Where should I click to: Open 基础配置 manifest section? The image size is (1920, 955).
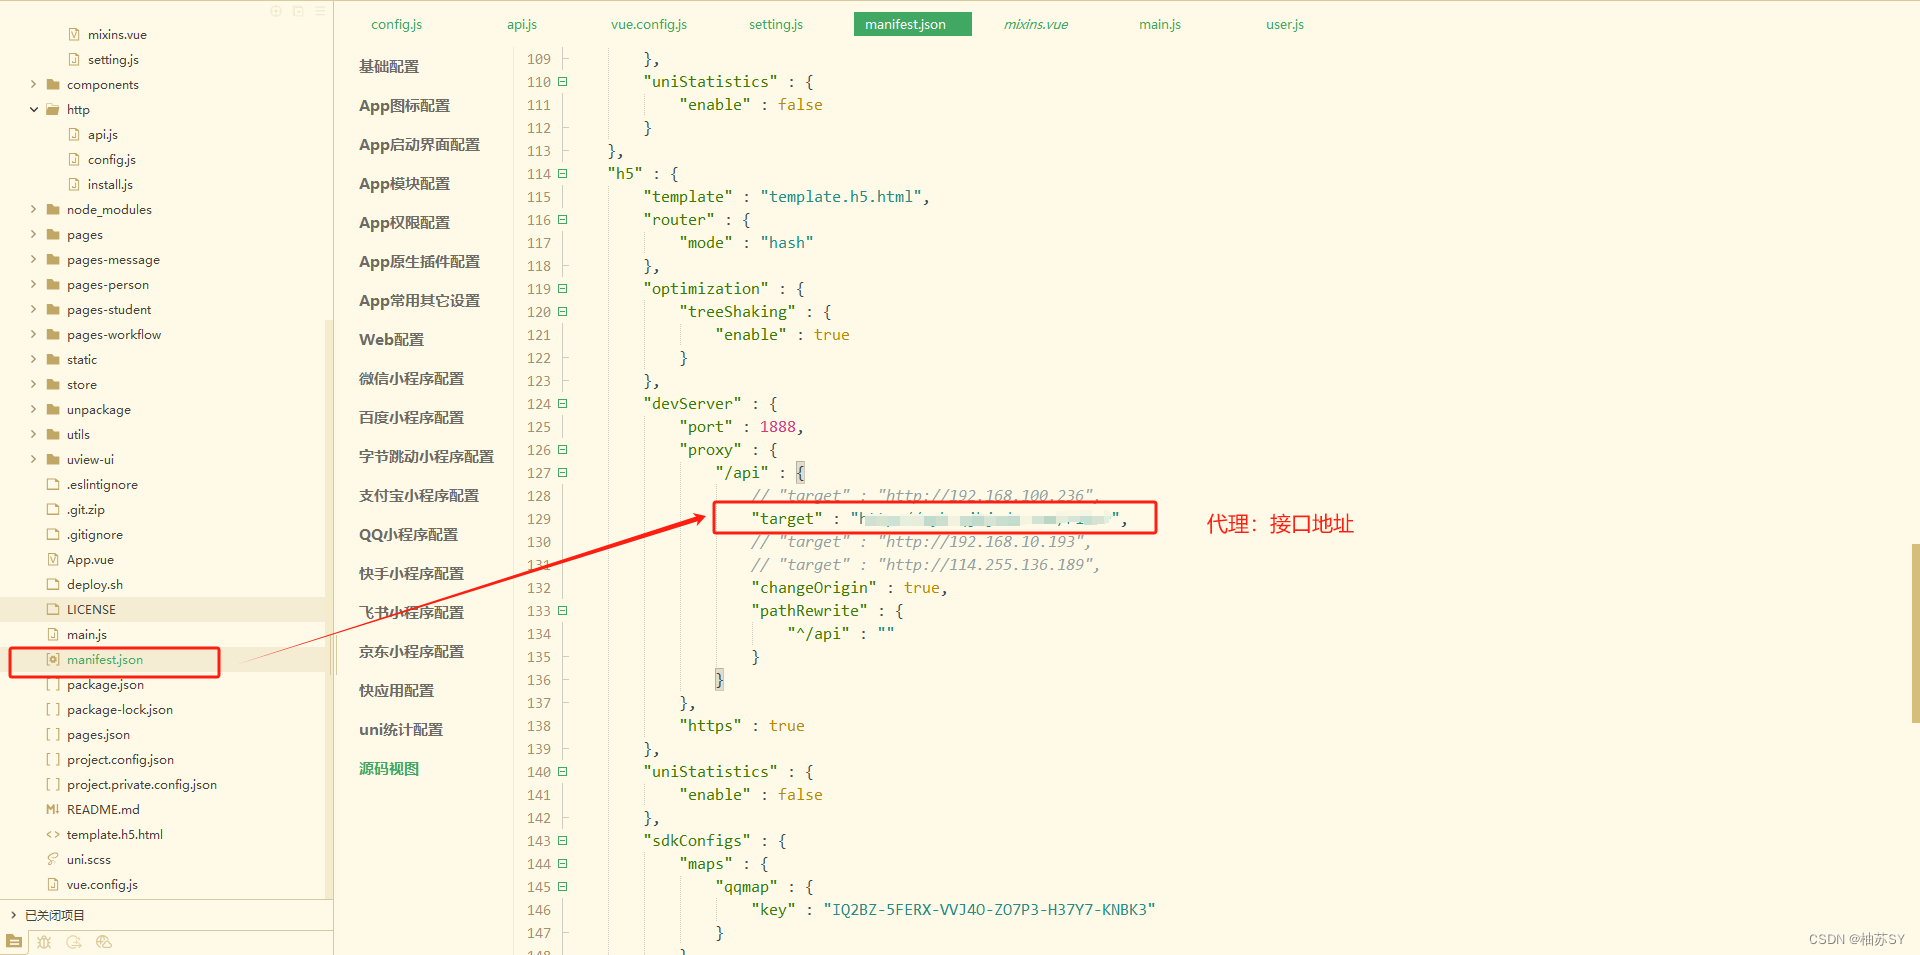[x=389, y=66]
